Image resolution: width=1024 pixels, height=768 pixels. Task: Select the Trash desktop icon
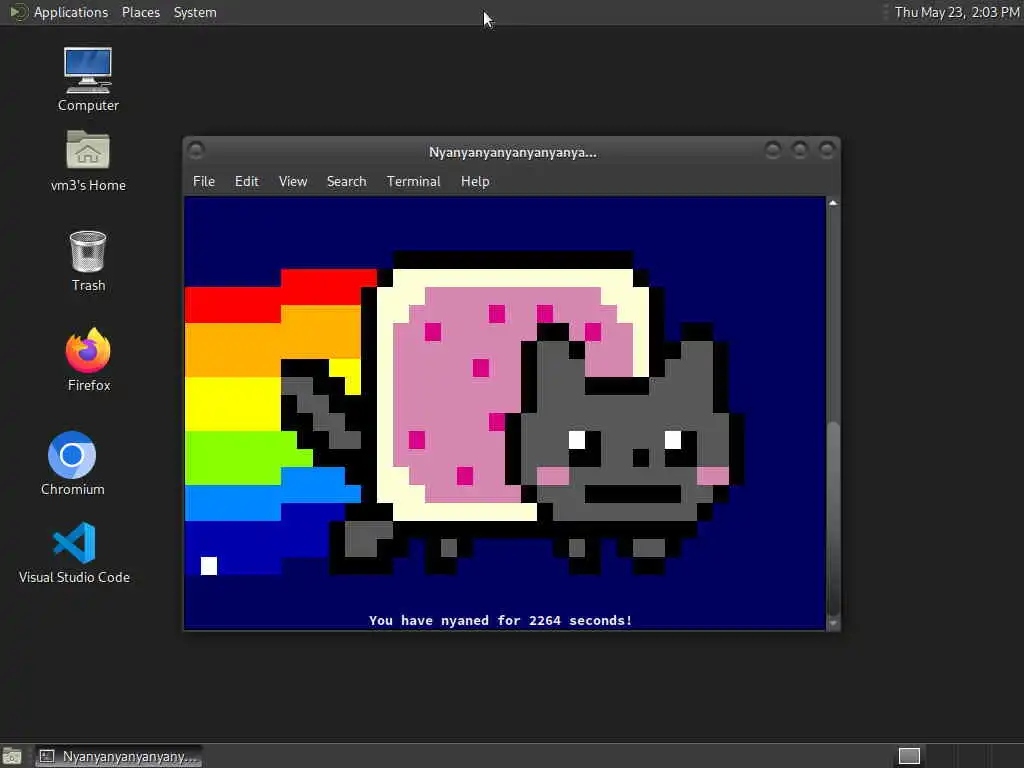[88, 261]
